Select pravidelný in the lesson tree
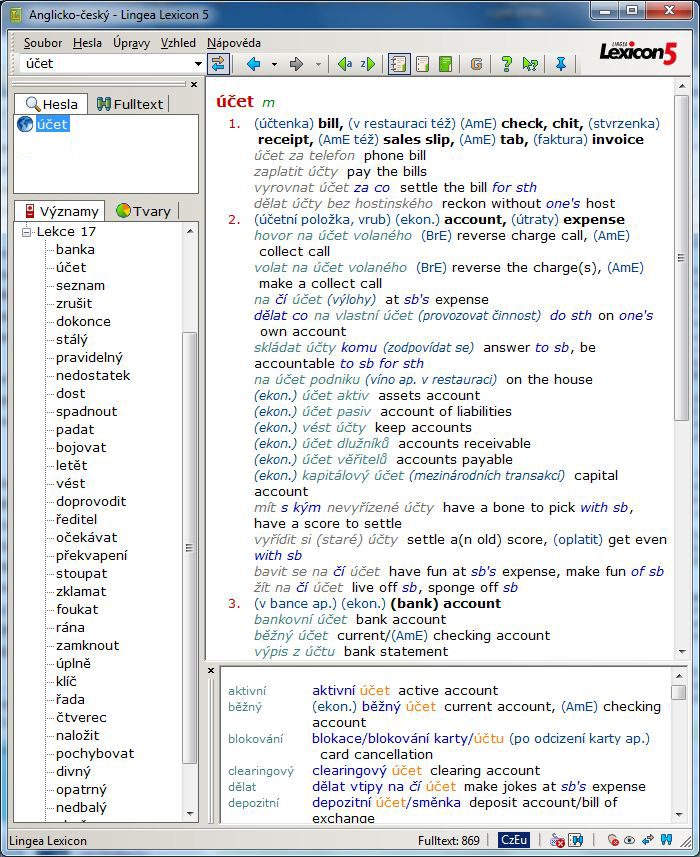This screenshot has width=700, height=857. point(89,357)
